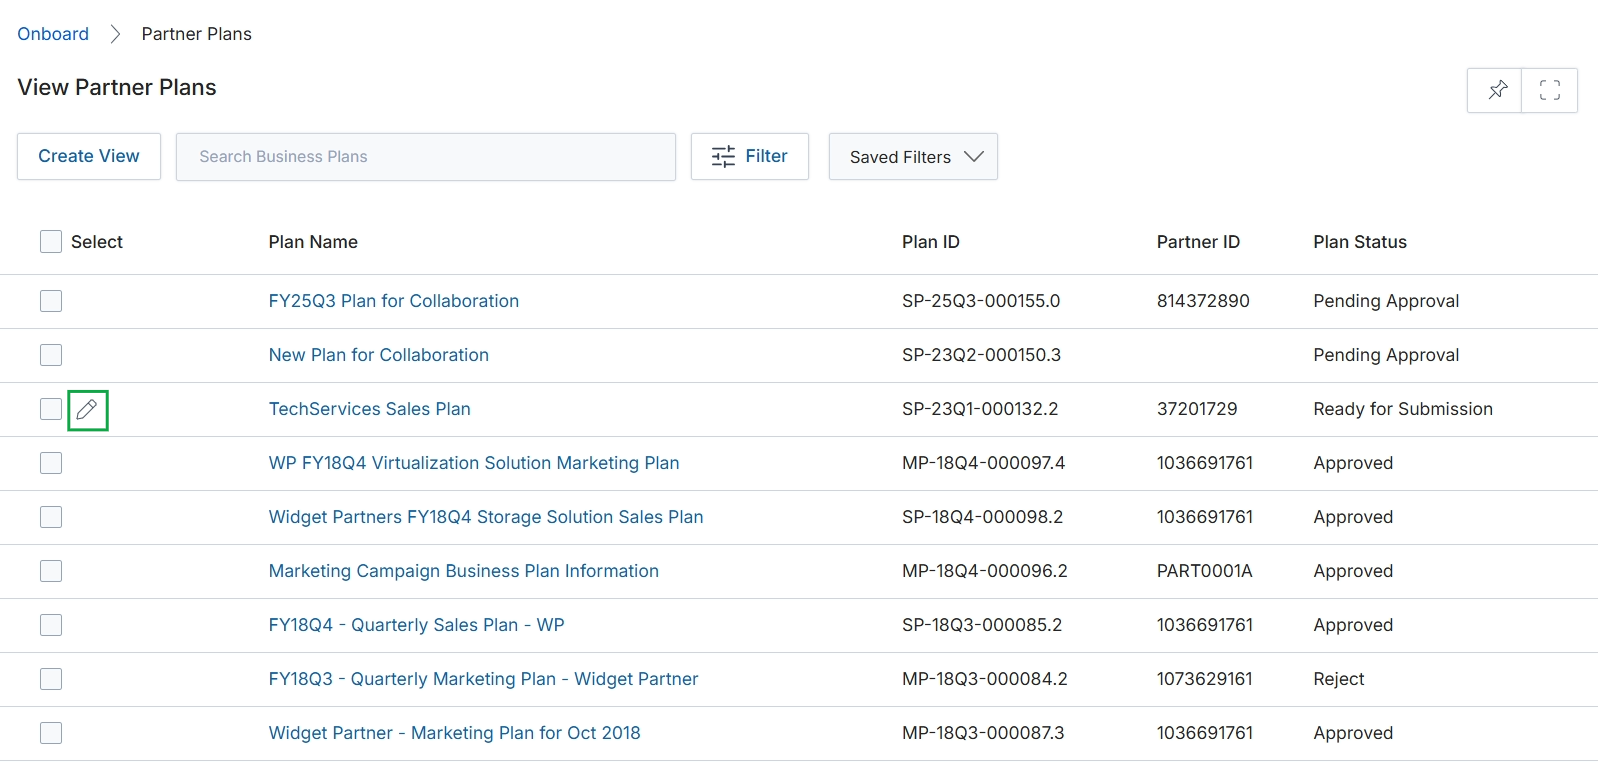
Task: Open Widget Partner - Marketing Plan for Oct 2018
Action: [455, 733]
